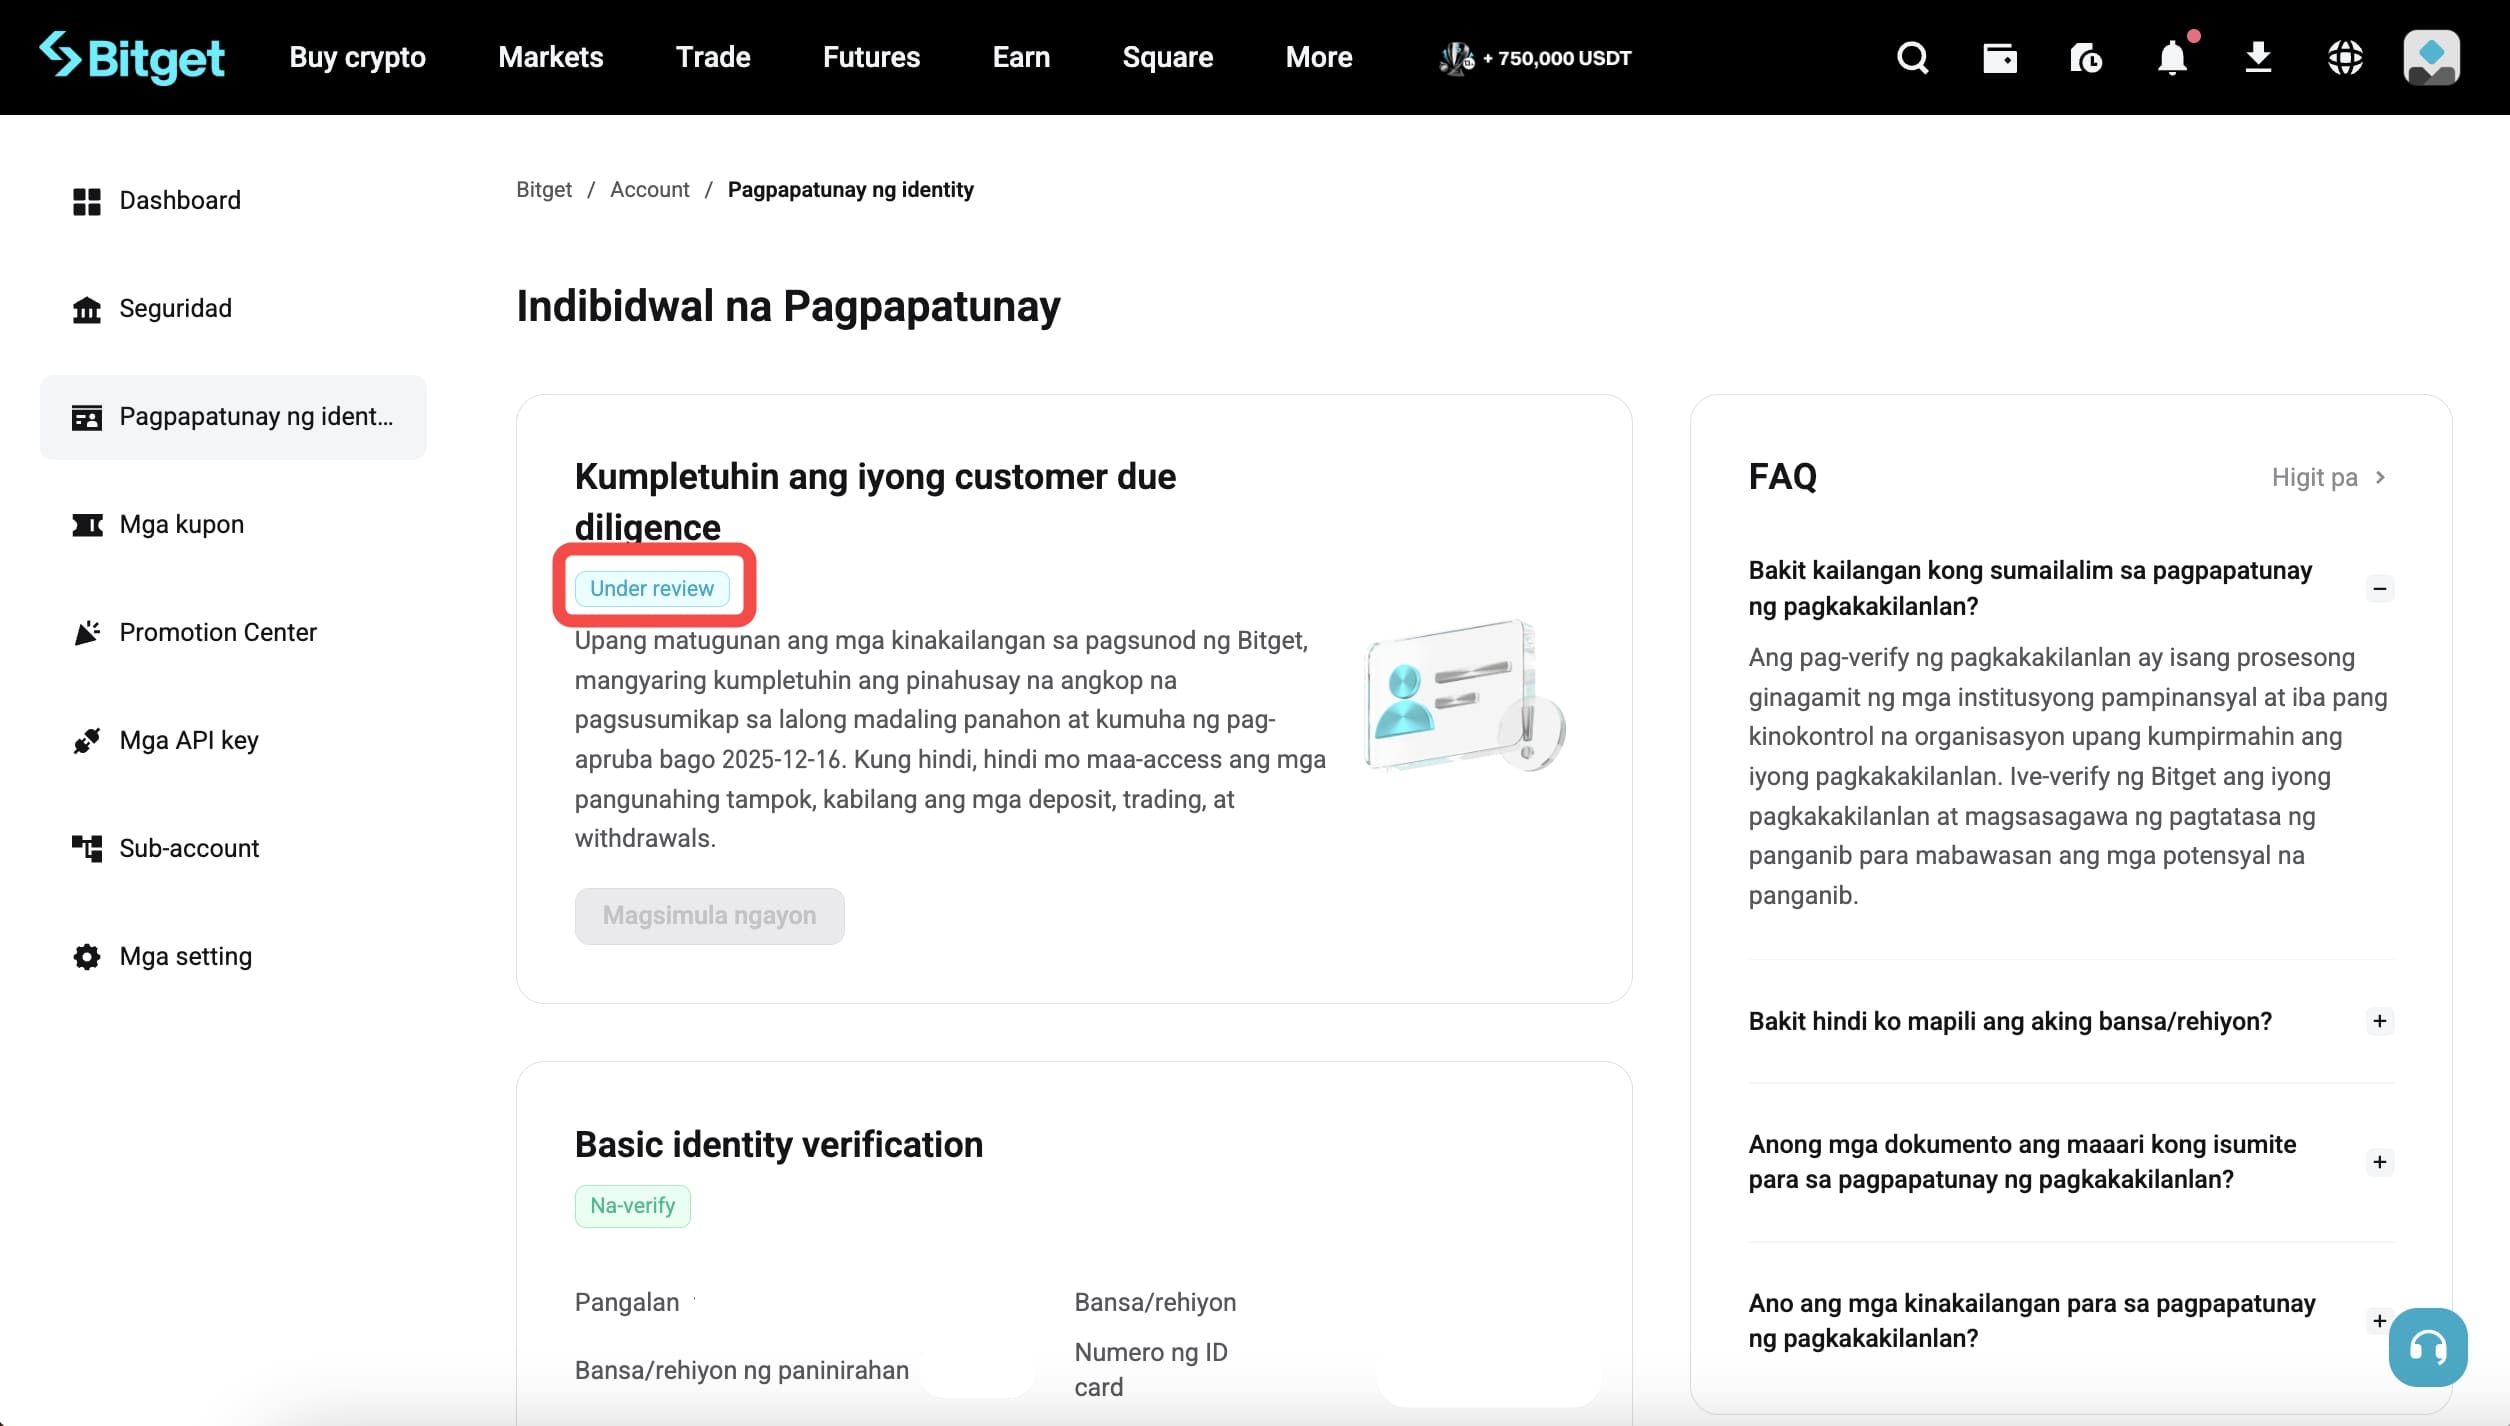The height and width of the screenshot is (1426, 2510).
Task: Expand the kinakailangan FAQ question
Action: 2379,1320
